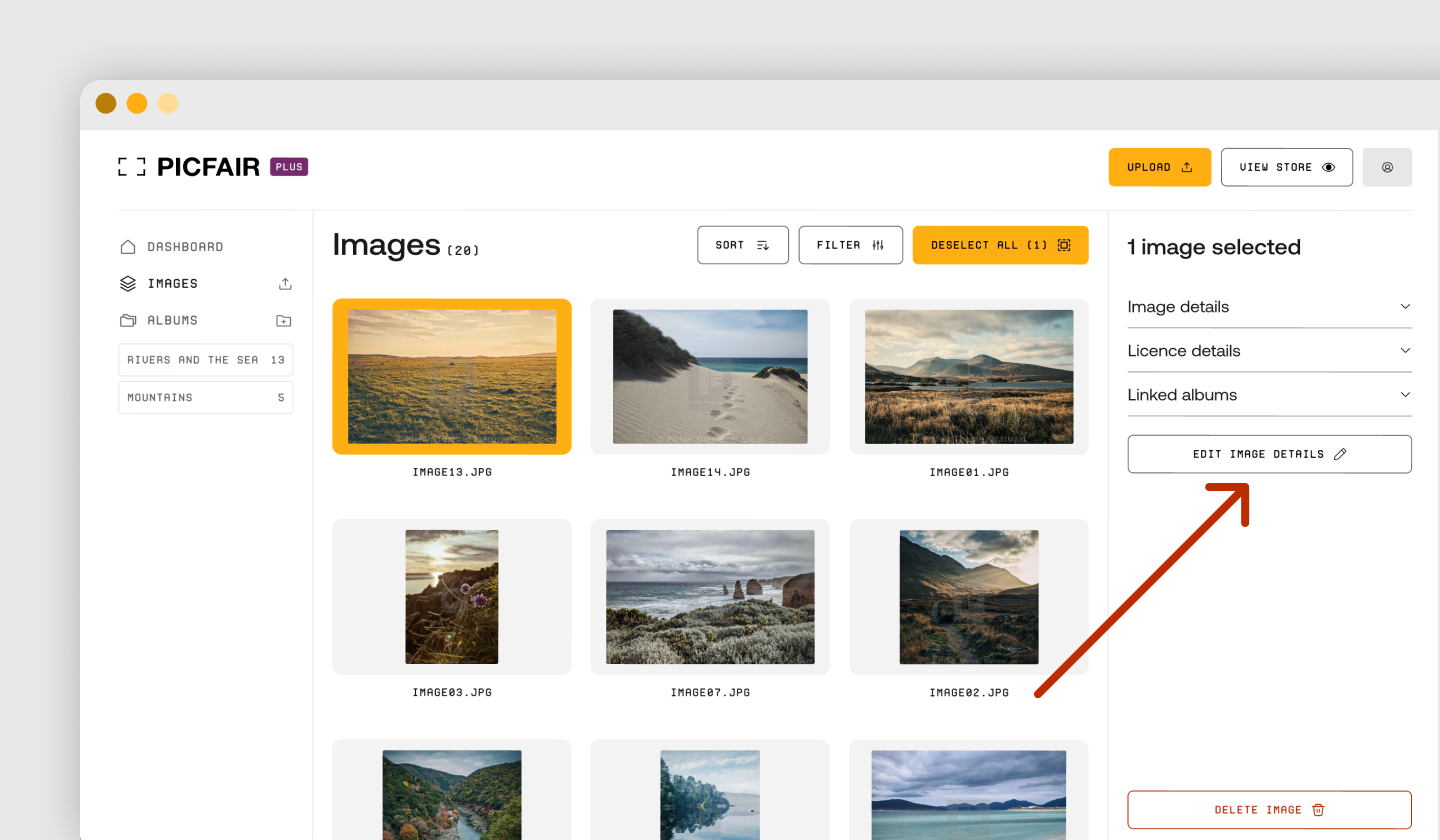Open the Sort options
The height and width of the screenshot is (840, 1440).
point(743,245)
